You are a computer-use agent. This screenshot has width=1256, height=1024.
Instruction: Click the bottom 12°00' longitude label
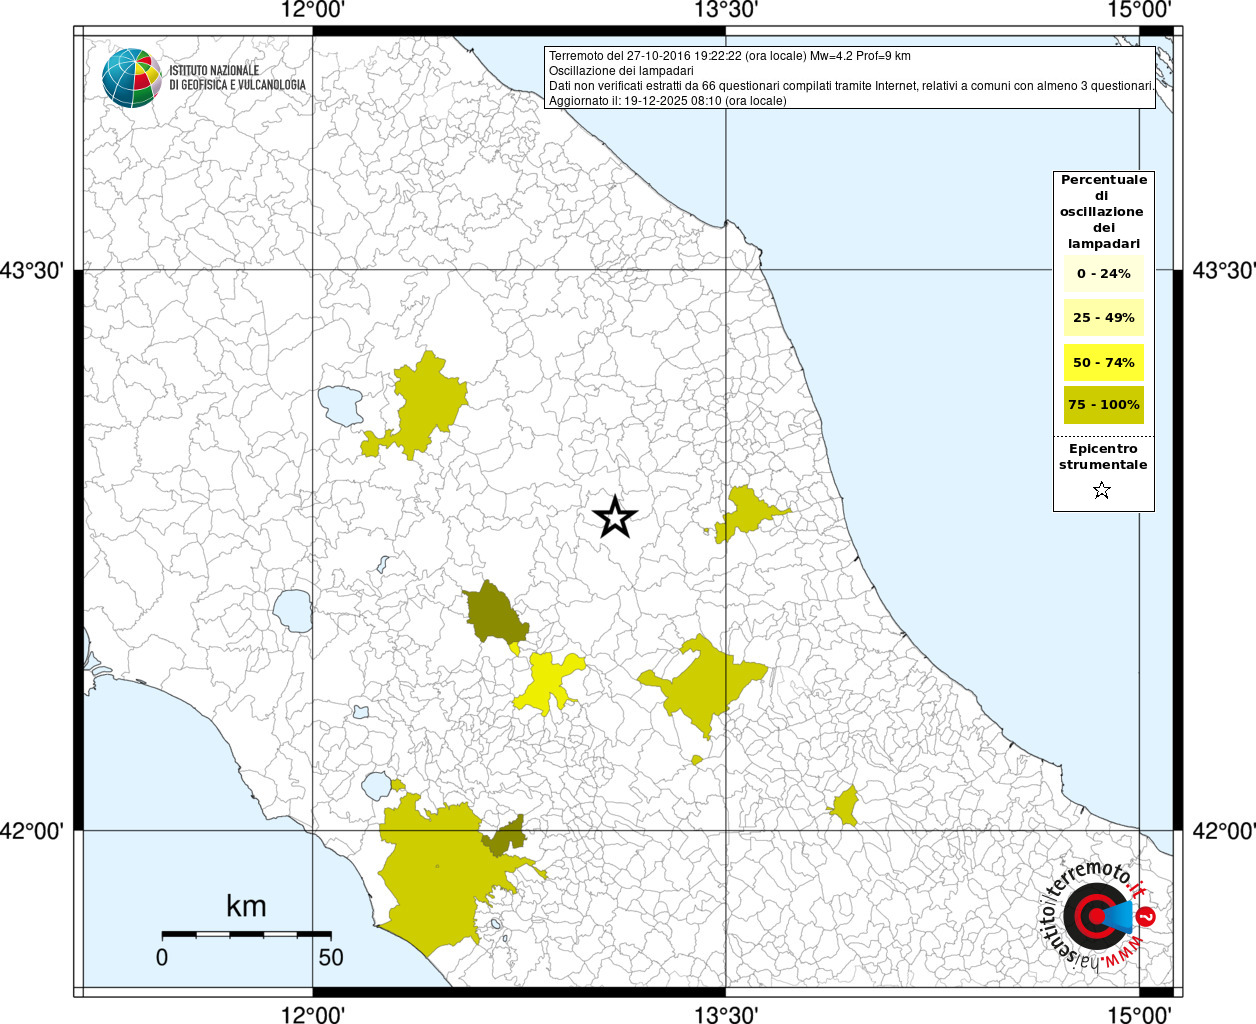313,1014
